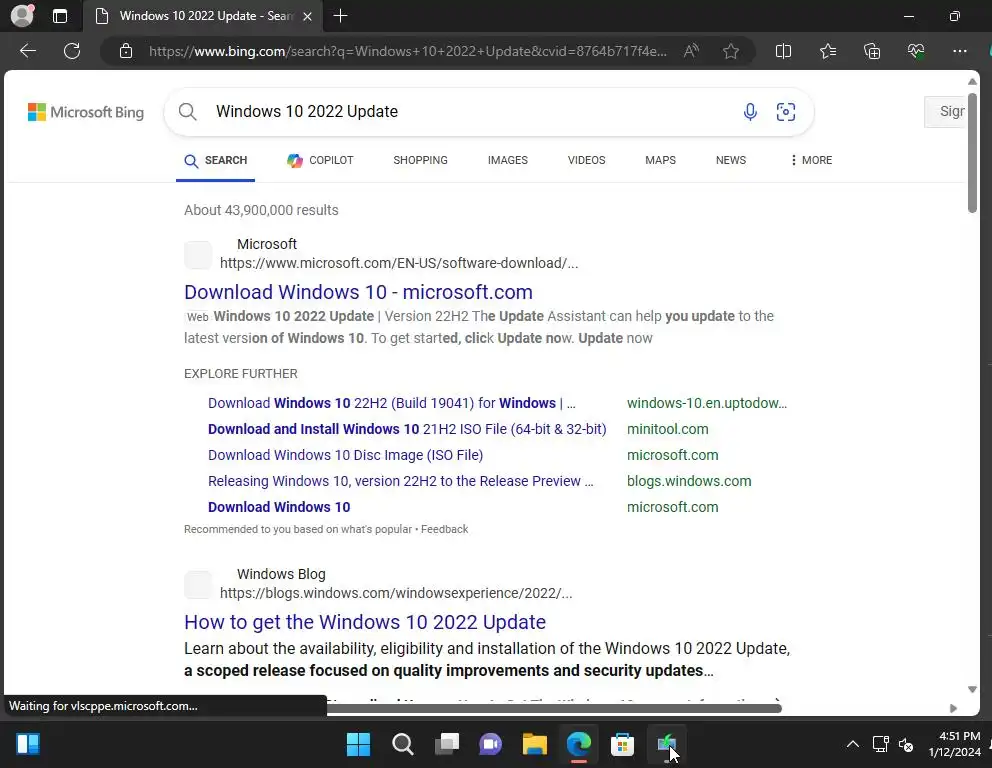This screenshot has width=992, height=768.
Task: Search using voice microphone
Action: (750, 112)
